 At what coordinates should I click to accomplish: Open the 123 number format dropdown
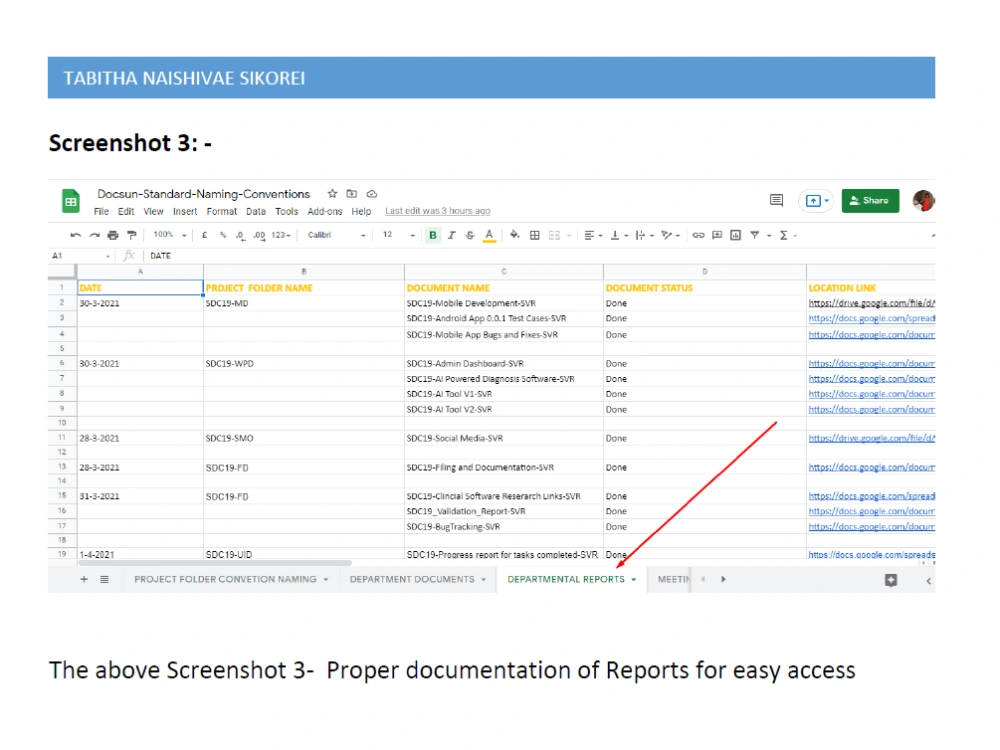tap(281, 235)
